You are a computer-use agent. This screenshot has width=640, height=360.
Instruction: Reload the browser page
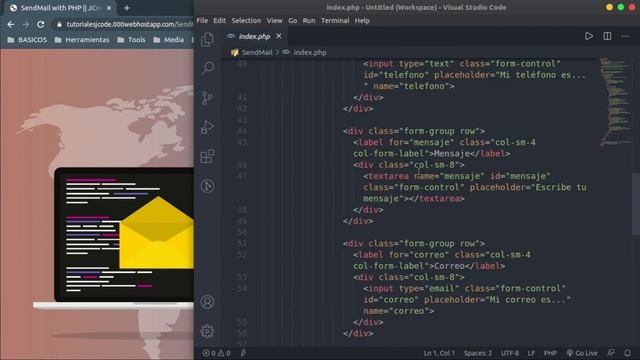tap(40, 24)
